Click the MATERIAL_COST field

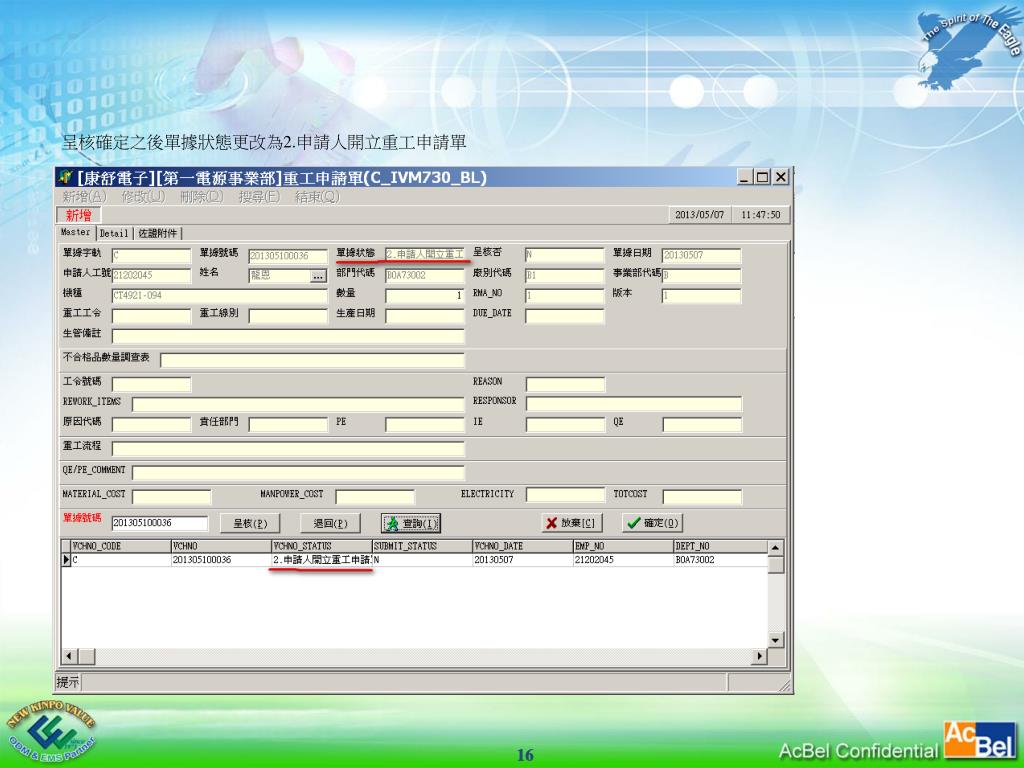point(171,497)
